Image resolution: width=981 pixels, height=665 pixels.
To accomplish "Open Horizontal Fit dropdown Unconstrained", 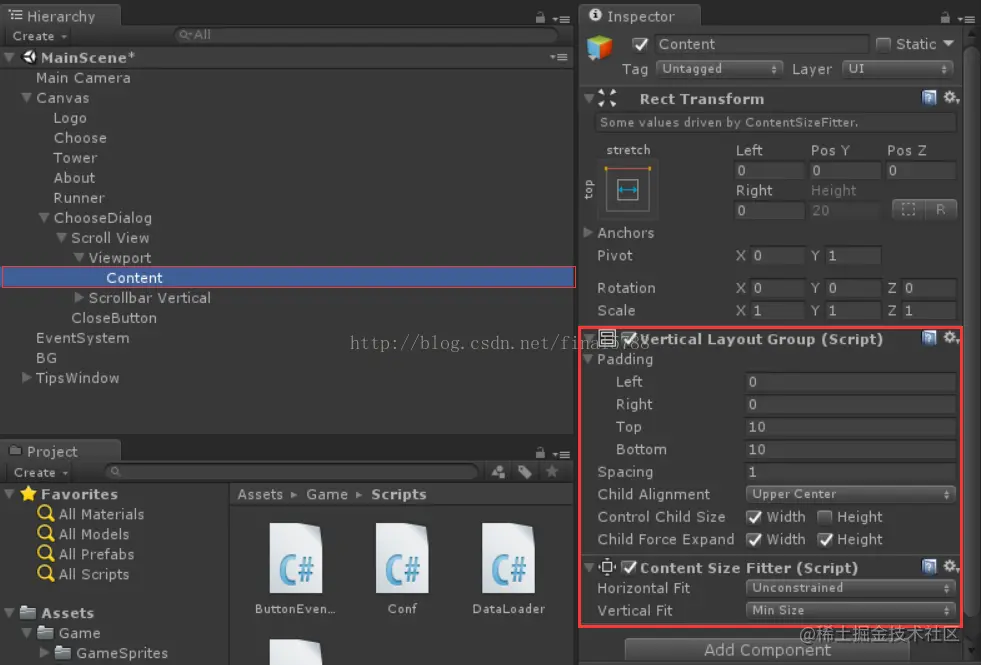I will 851,588.
